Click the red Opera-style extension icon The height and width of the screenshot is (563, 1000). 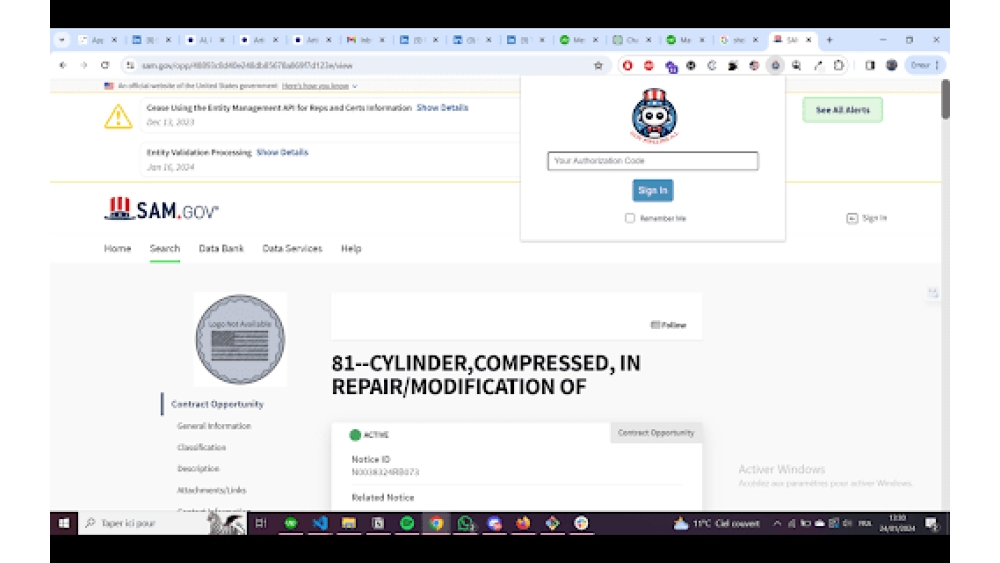pos(628,65)
